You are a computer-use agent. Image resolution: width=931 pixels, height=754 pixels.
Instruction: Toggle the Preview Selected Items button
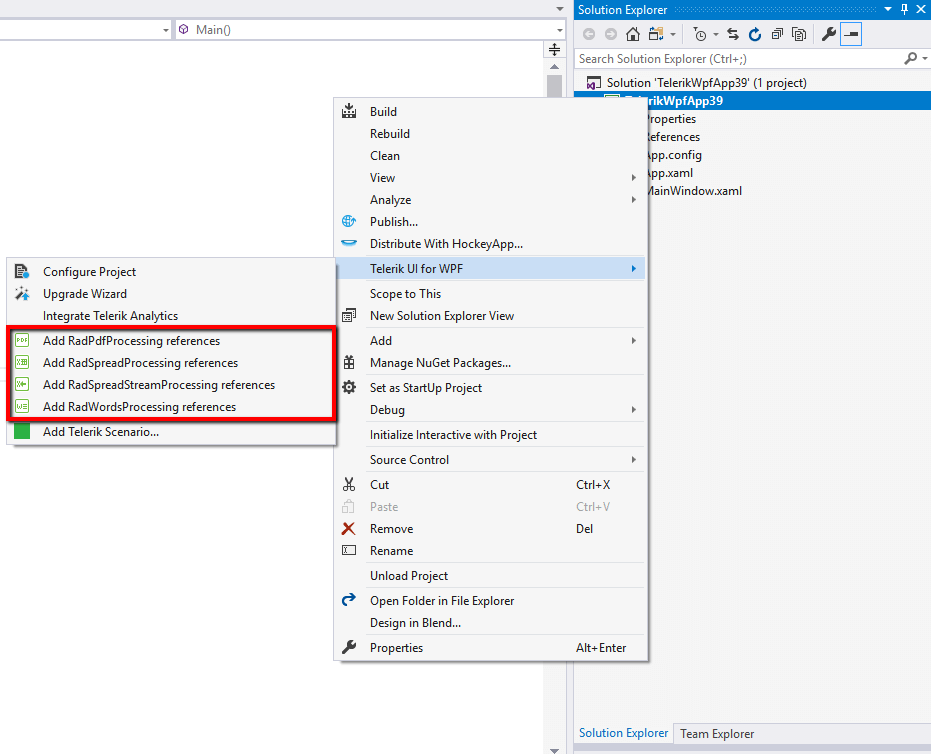[x=851, y=34]
